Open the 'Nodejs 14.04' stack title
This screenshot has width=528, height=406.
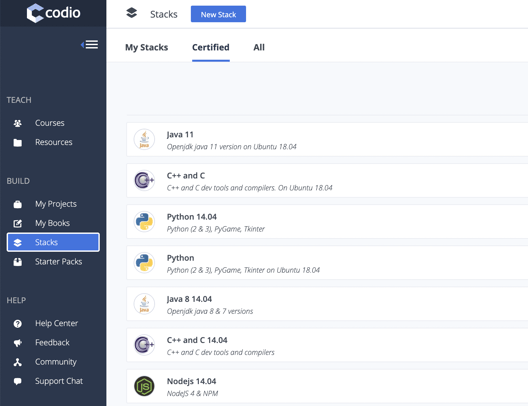click(191, 381)
